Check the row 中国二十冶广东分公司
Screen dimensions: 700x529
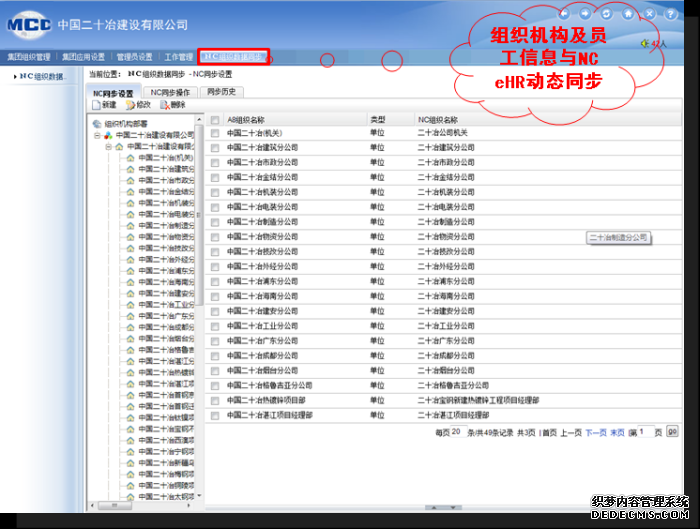(215, 341)
